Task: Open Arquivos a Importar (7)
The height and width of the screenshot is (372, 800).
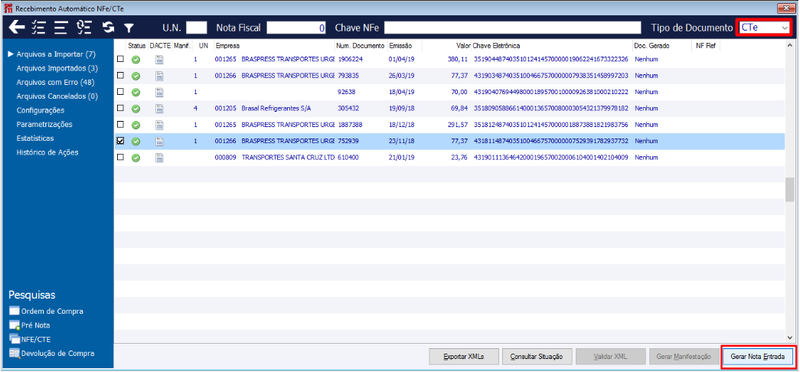Action: 56,54
